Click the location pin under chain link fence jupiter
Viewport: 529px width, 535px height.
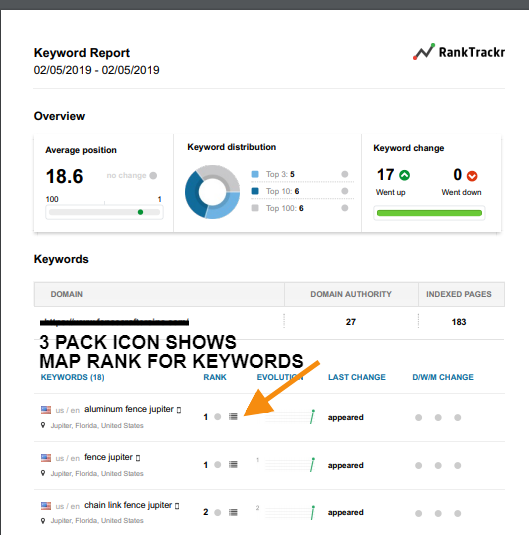[x=43, y=521]
